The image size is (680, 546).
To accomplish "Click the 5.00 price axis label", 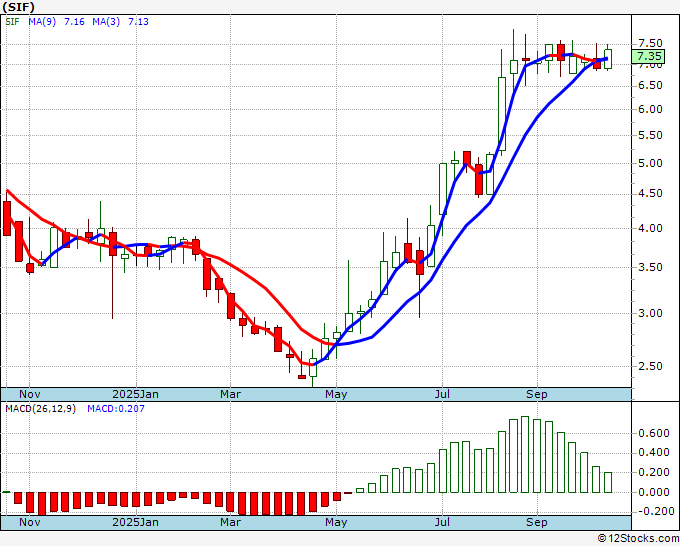I will (650, 164).
